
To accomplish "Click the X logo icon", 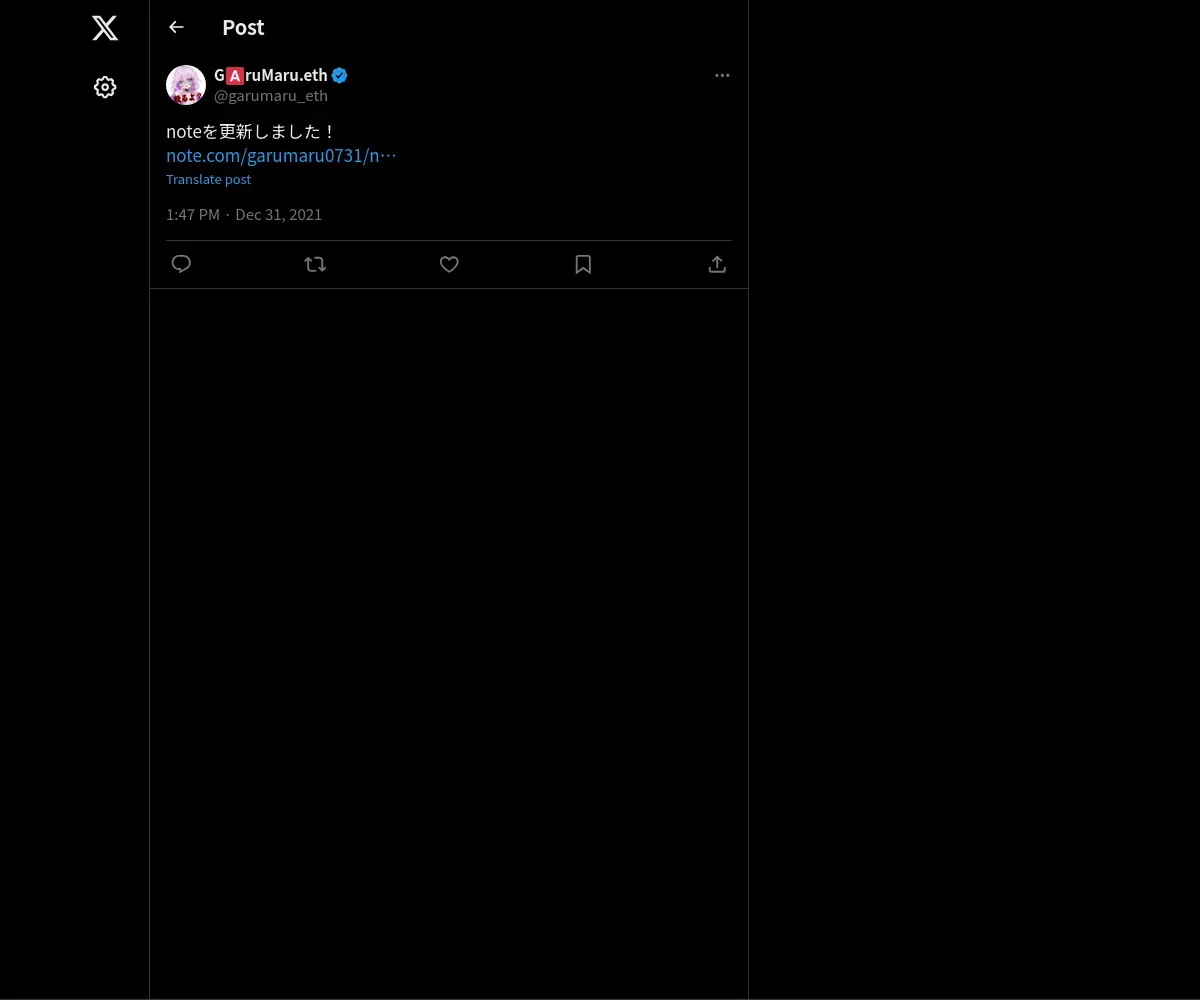I will click(x=105, y=28).
